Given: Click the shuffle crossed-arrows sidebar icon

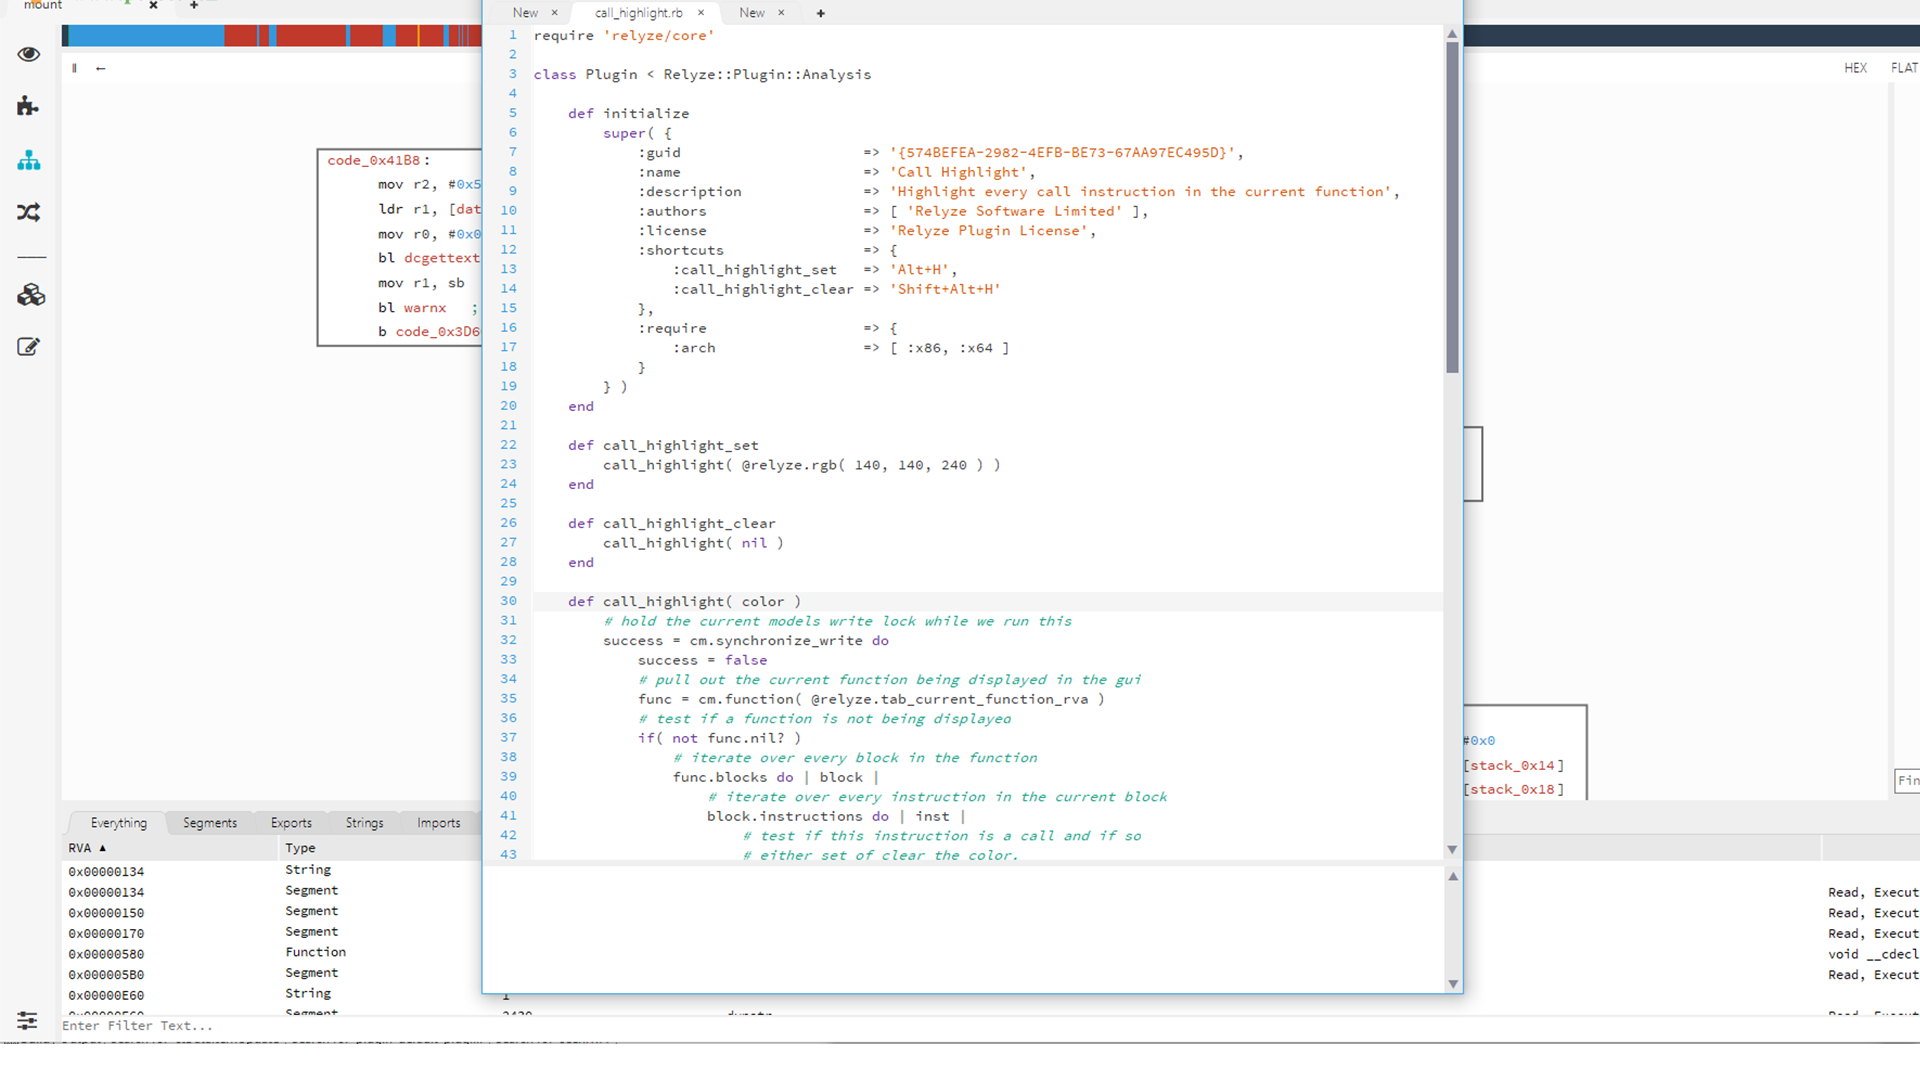Looking at the screenshot, I should pos(29,212).
